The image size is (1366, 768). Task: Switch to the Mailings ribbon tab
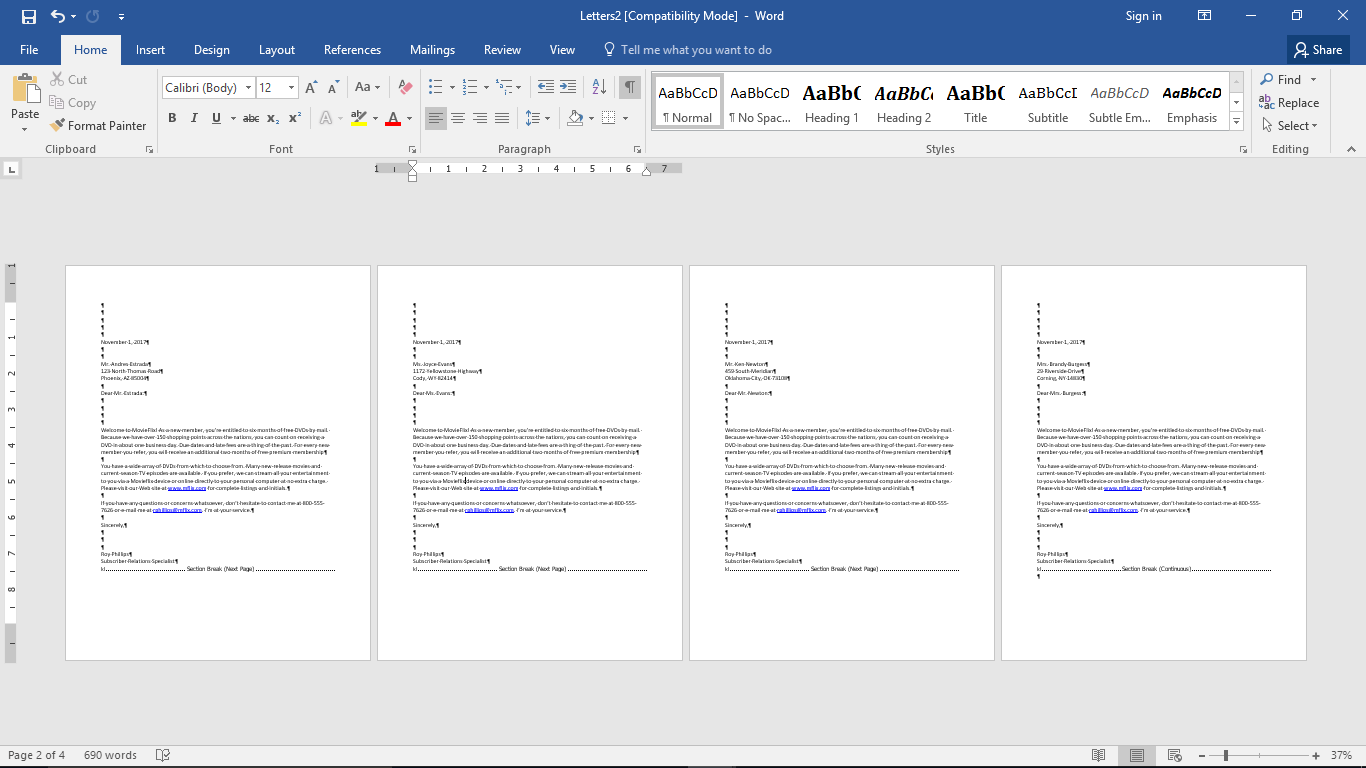point(432,49)
